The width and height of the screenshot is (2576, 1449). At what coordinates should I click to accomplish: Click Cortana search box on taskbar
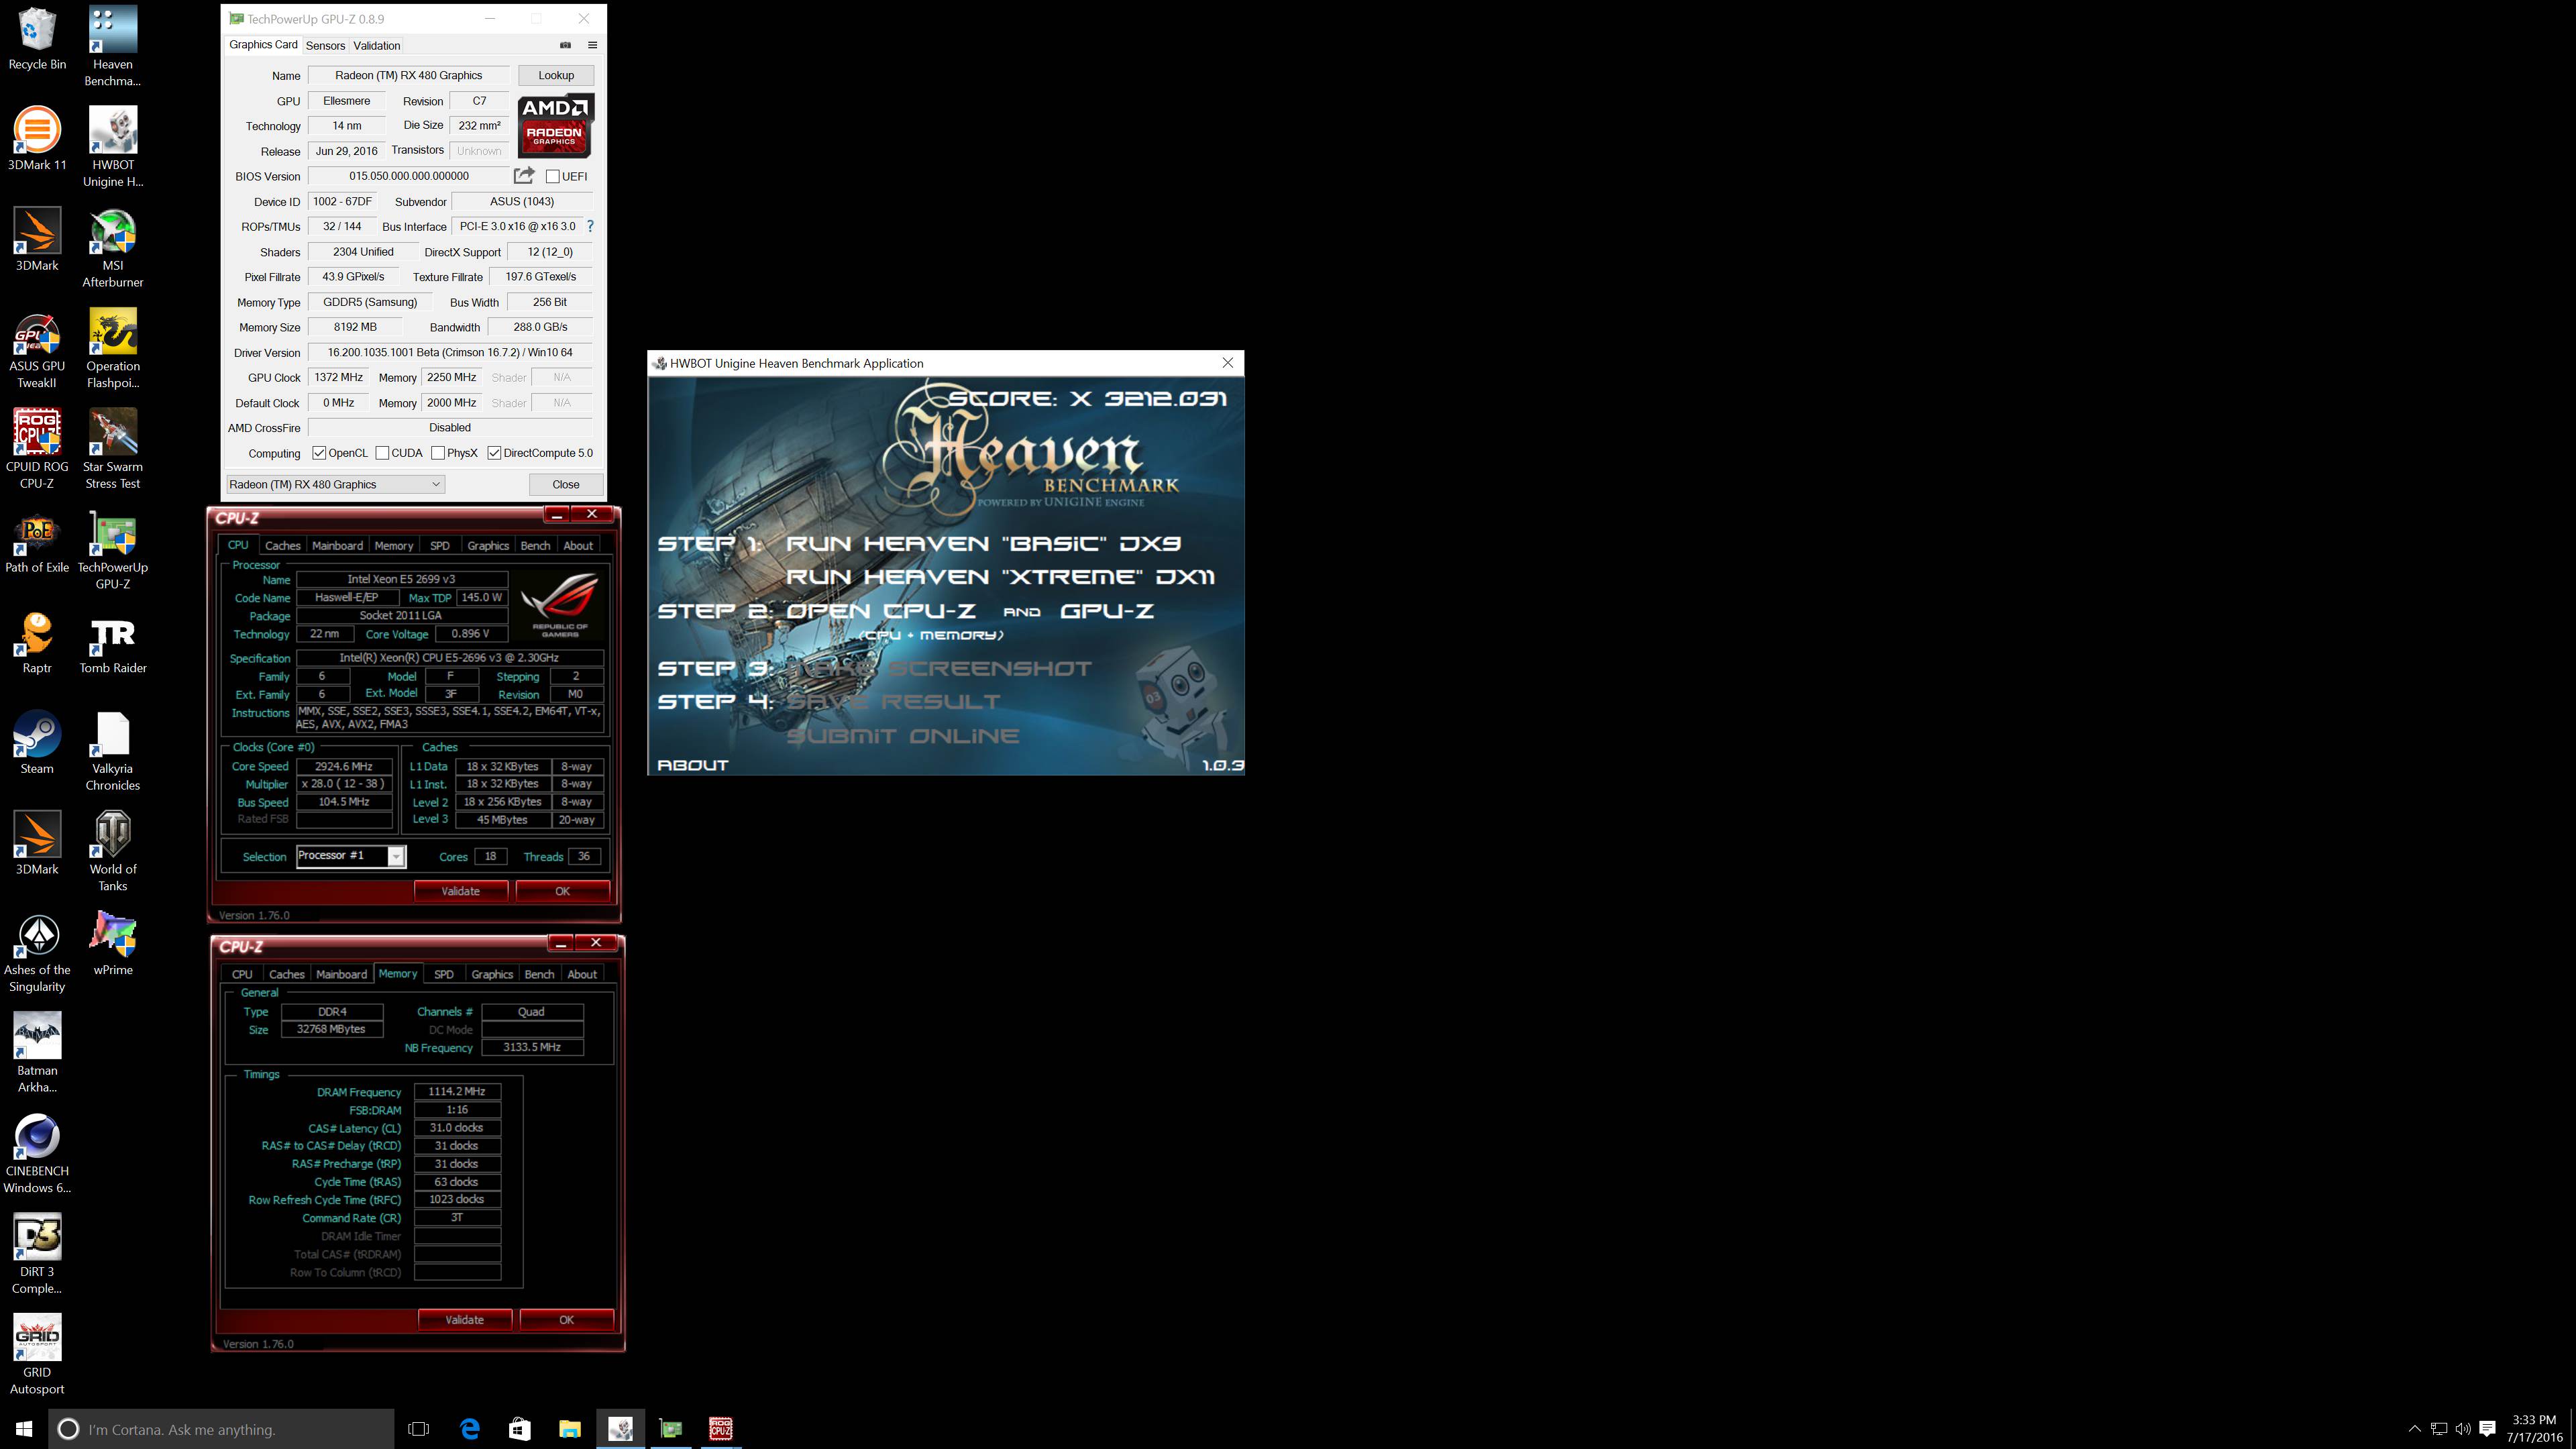tap(221, 1429)
